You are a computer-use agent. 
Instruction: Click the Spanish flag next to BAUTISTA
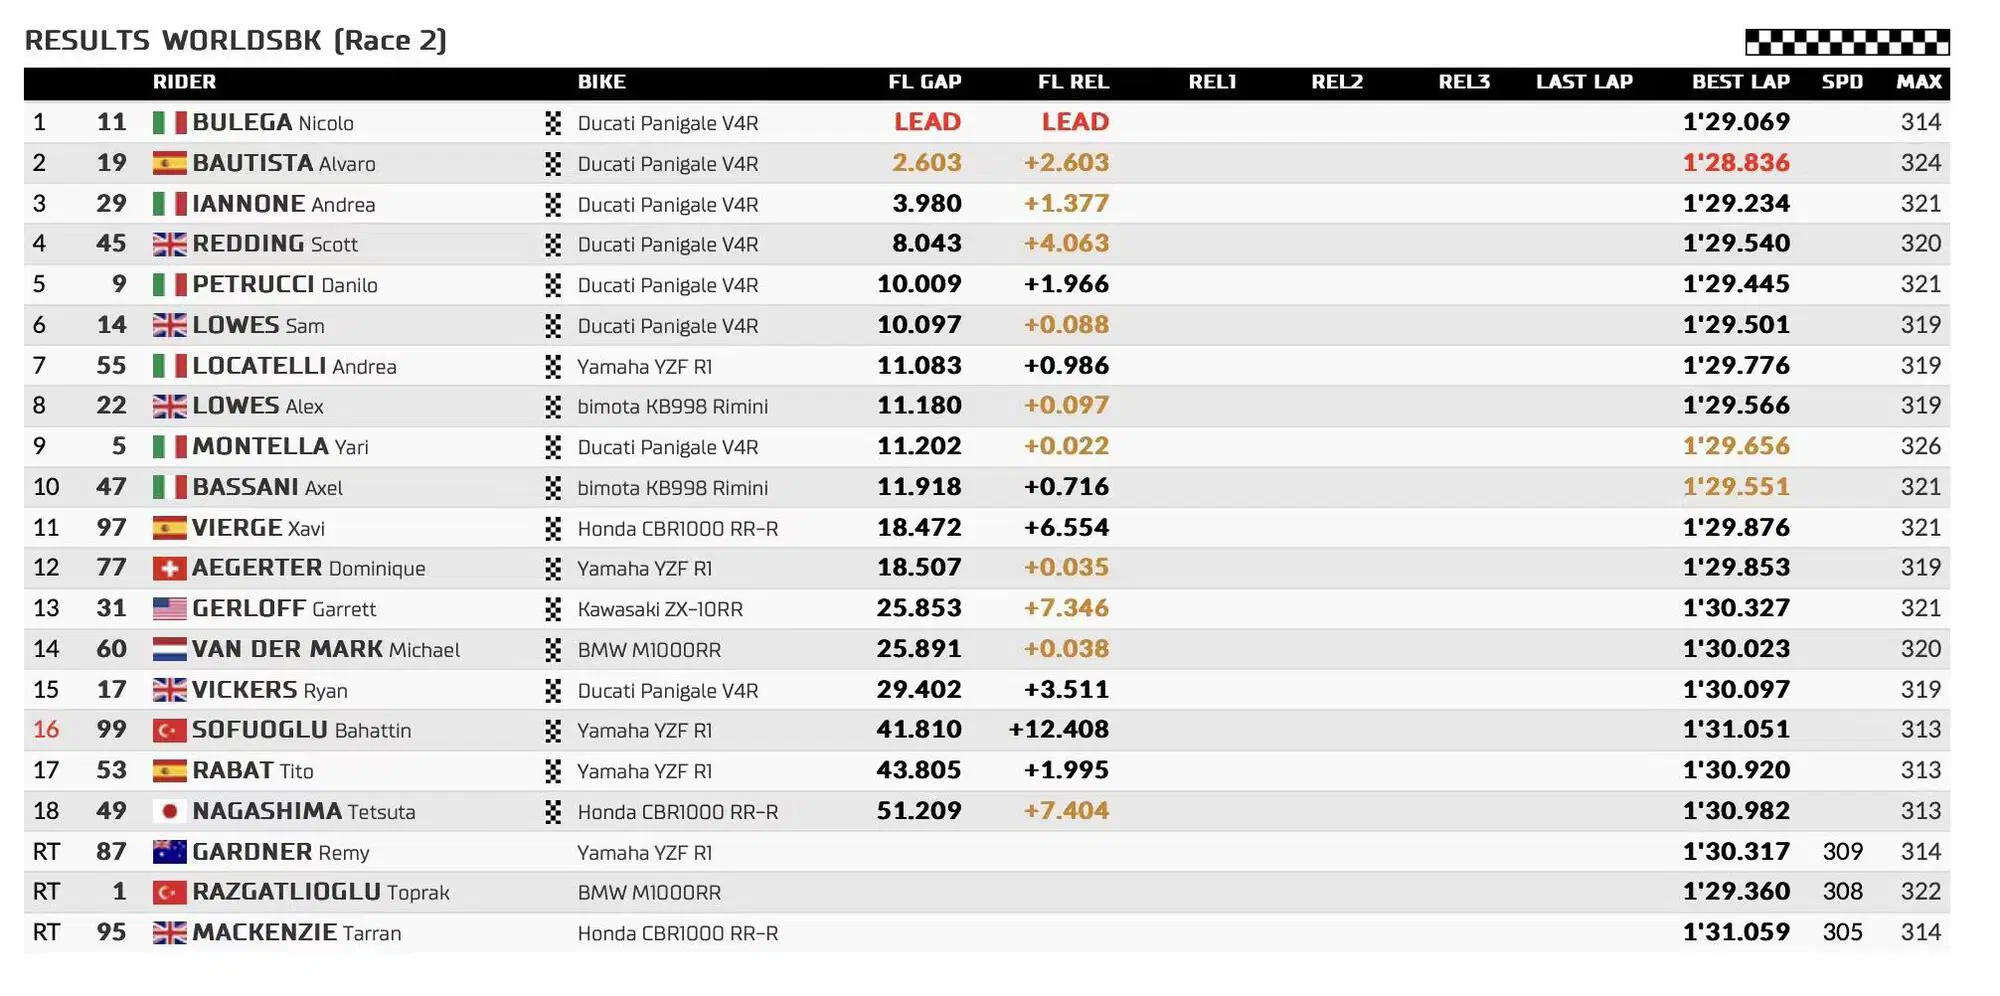pyautogui.click(x=169, y=163)
